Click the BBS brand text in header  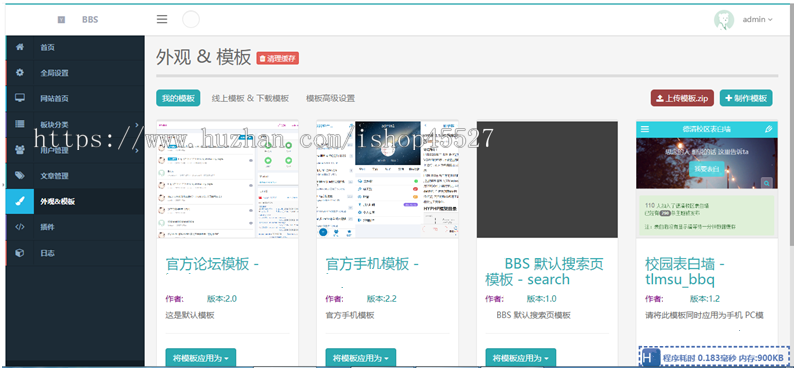(x=90, y=20)
